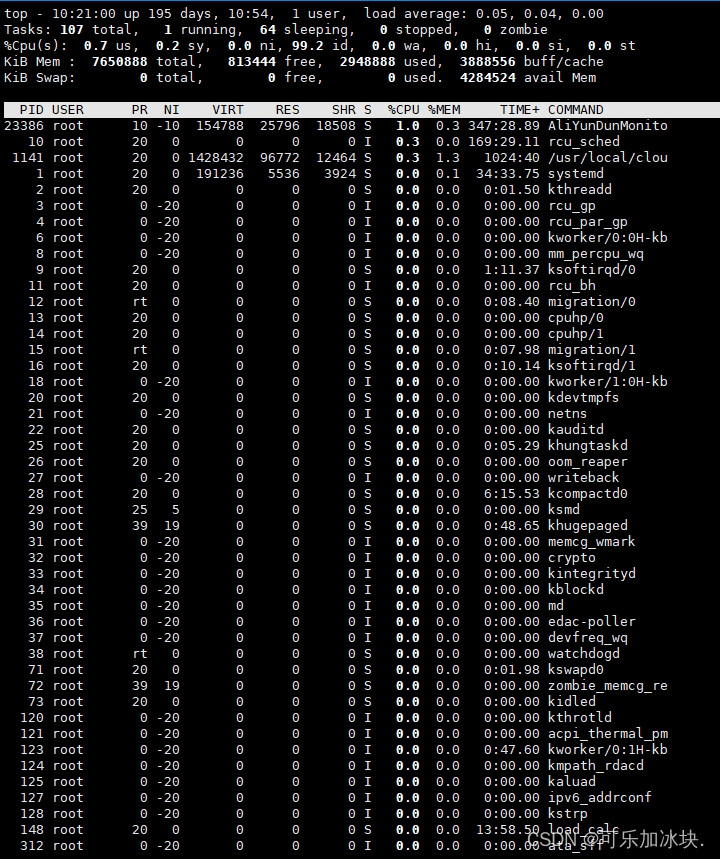This screenshot has width=720, height=859.
Task: Click the cpuhp/1 command entry
Action: [576, 334]
